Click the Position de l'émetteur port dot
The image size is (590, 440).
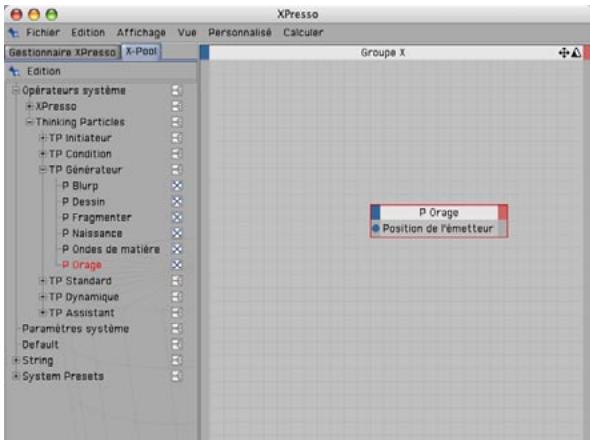point(376,228)
